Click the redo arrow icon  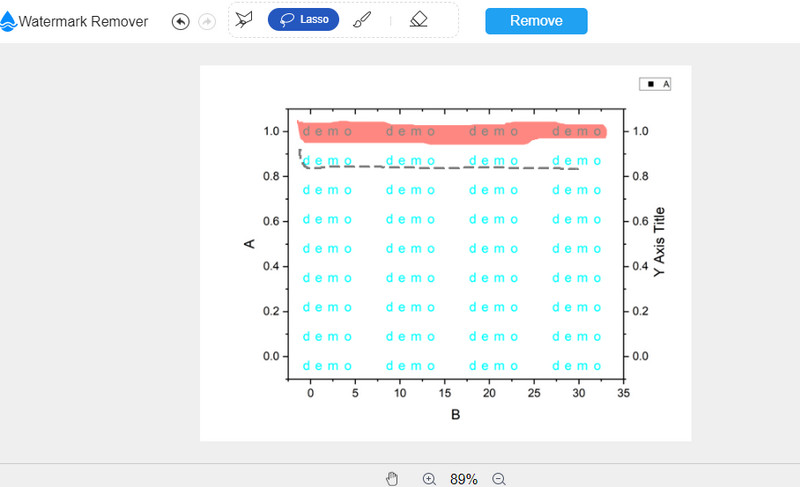click(207, 21)
